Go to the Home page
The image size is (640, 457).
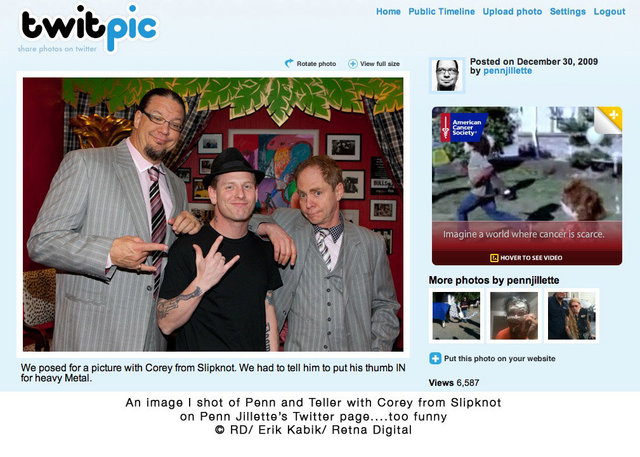click(x=388, y=11)
